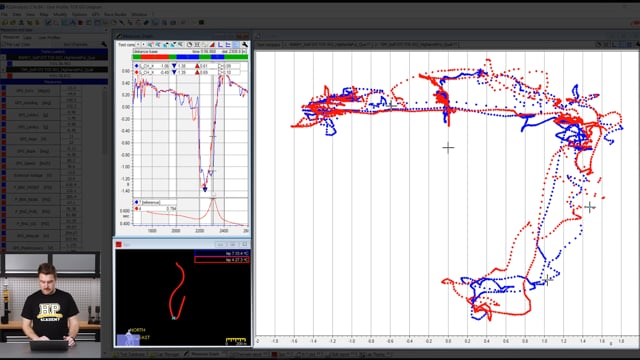Click the blue lap time box in track map
The width and height of the screenshot is (640, 360).
pos(222,253)
